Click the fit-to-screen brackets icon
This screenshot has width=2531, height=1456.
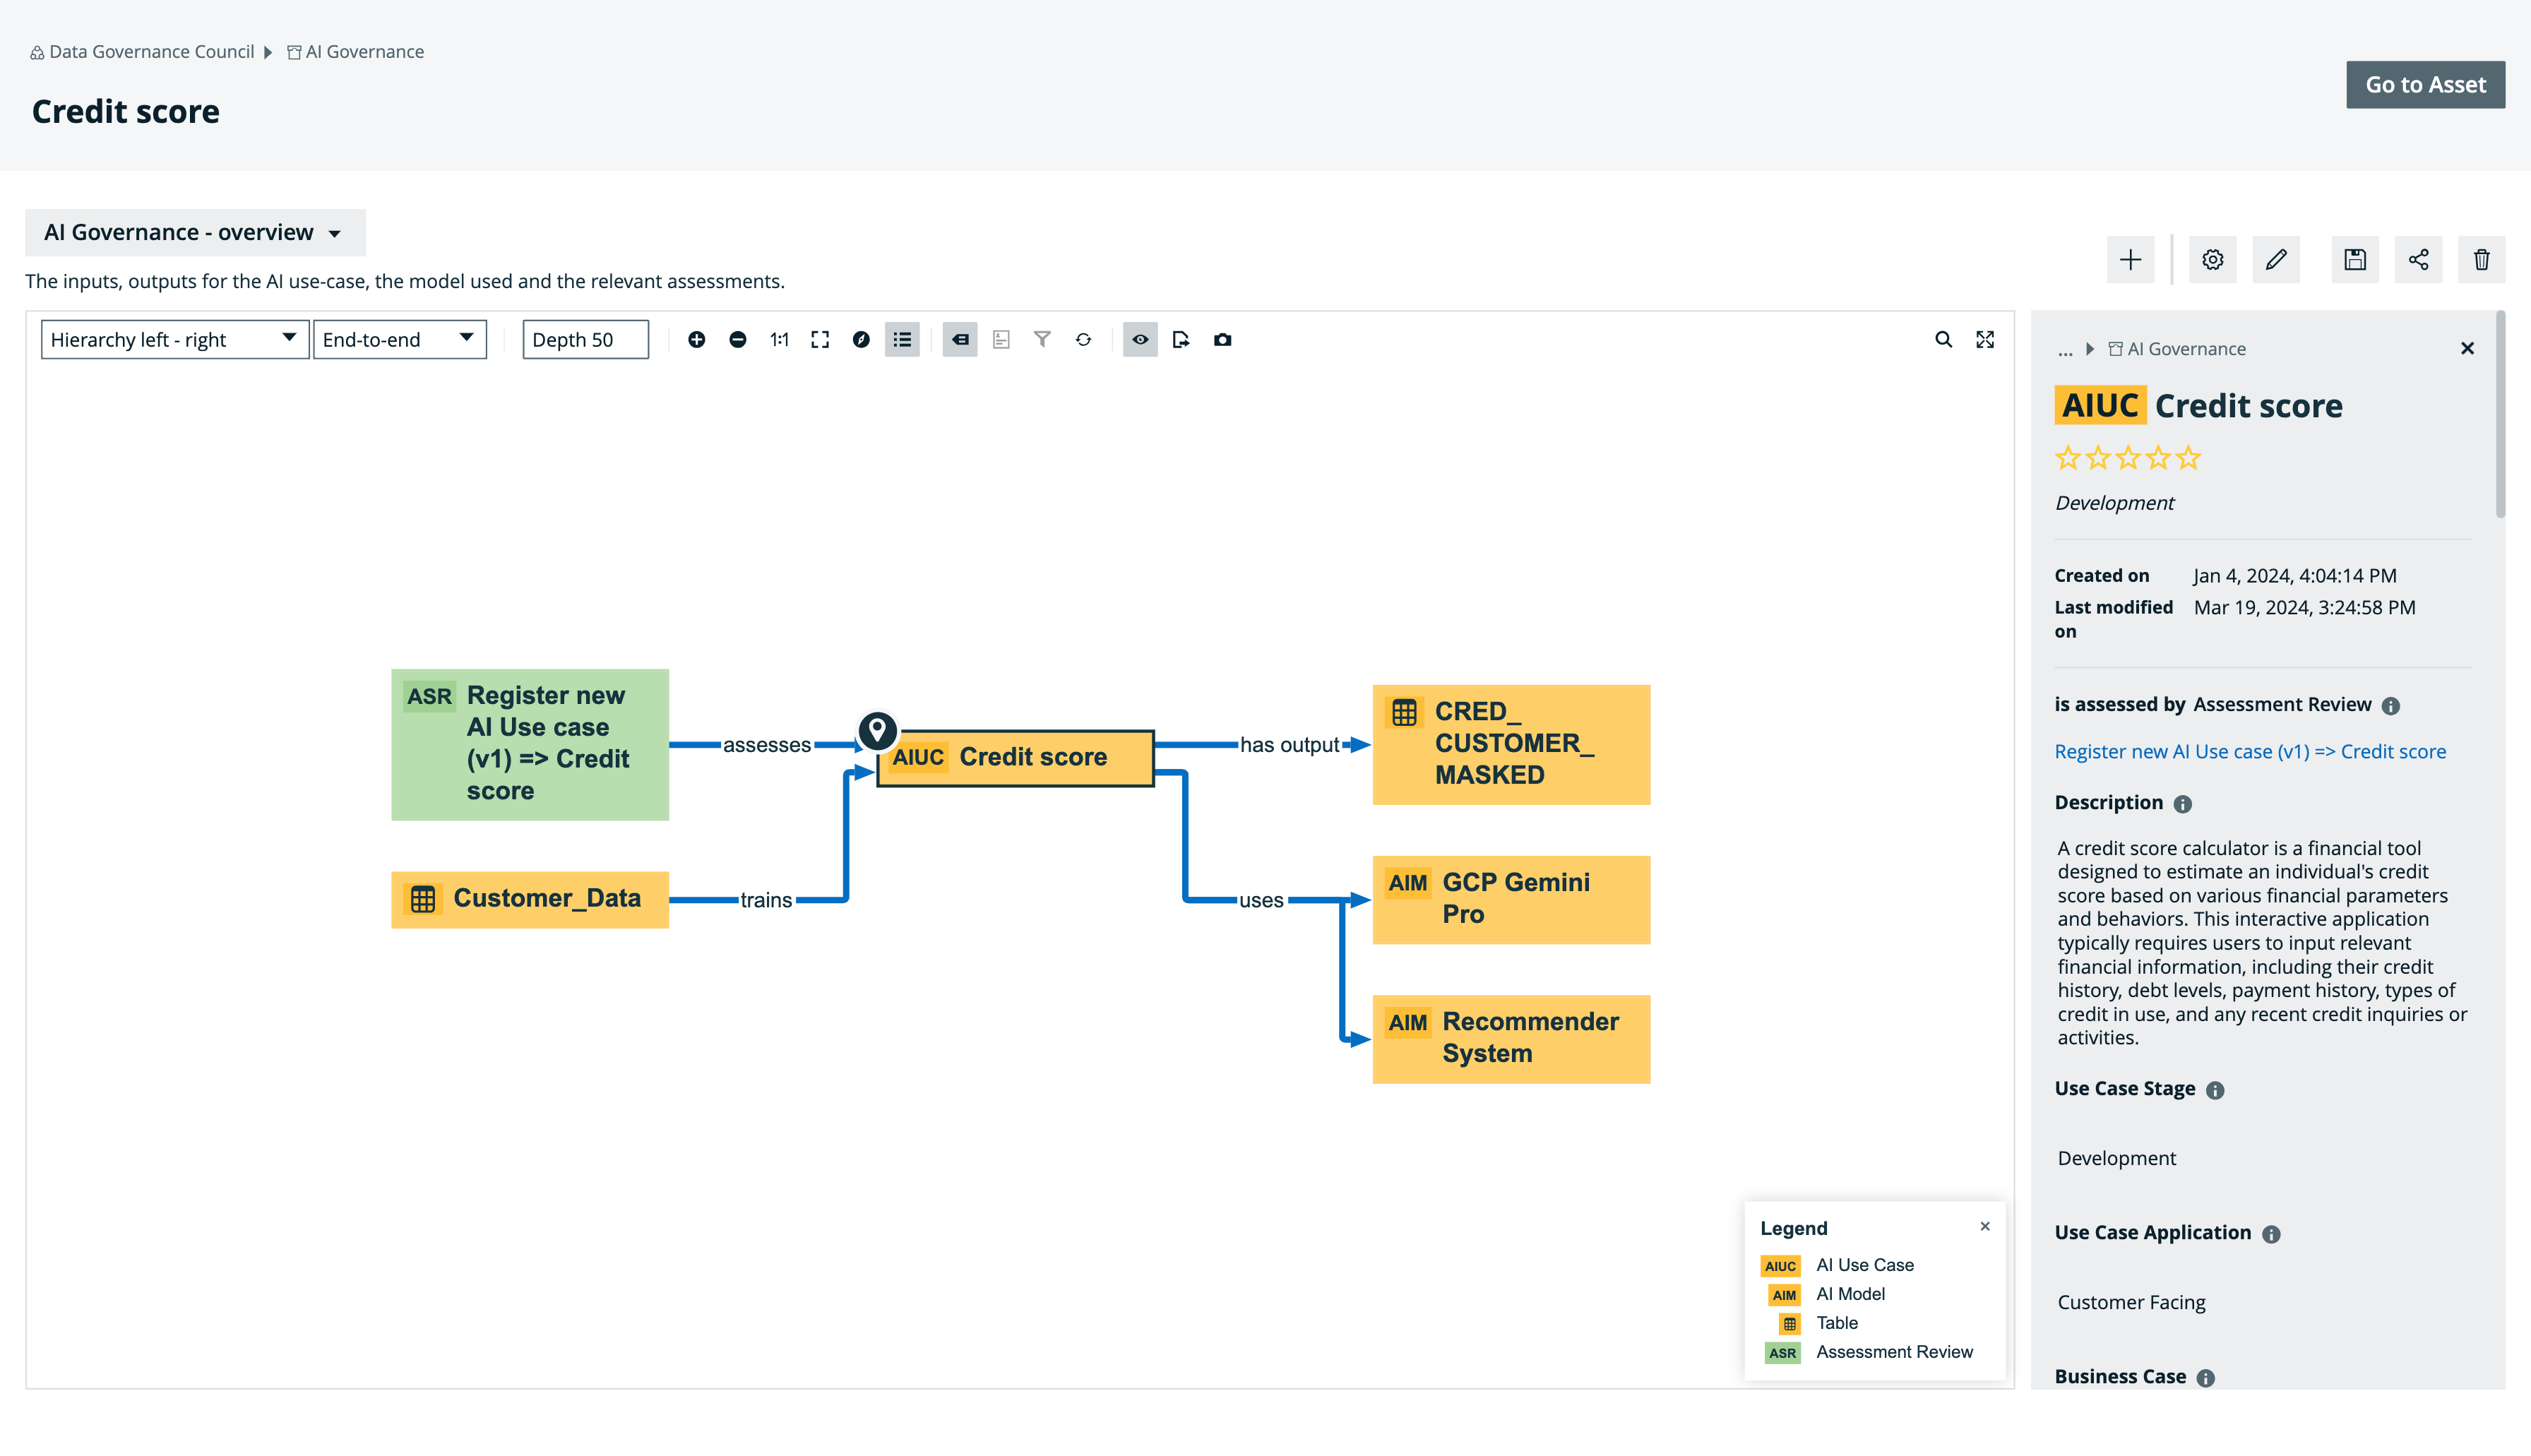(x=820, y=340)
